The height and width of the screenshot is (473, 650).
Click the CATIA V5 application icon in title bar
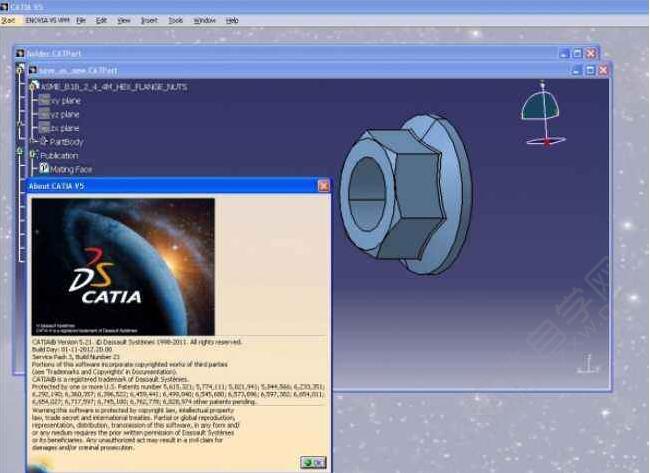[4, 7]
